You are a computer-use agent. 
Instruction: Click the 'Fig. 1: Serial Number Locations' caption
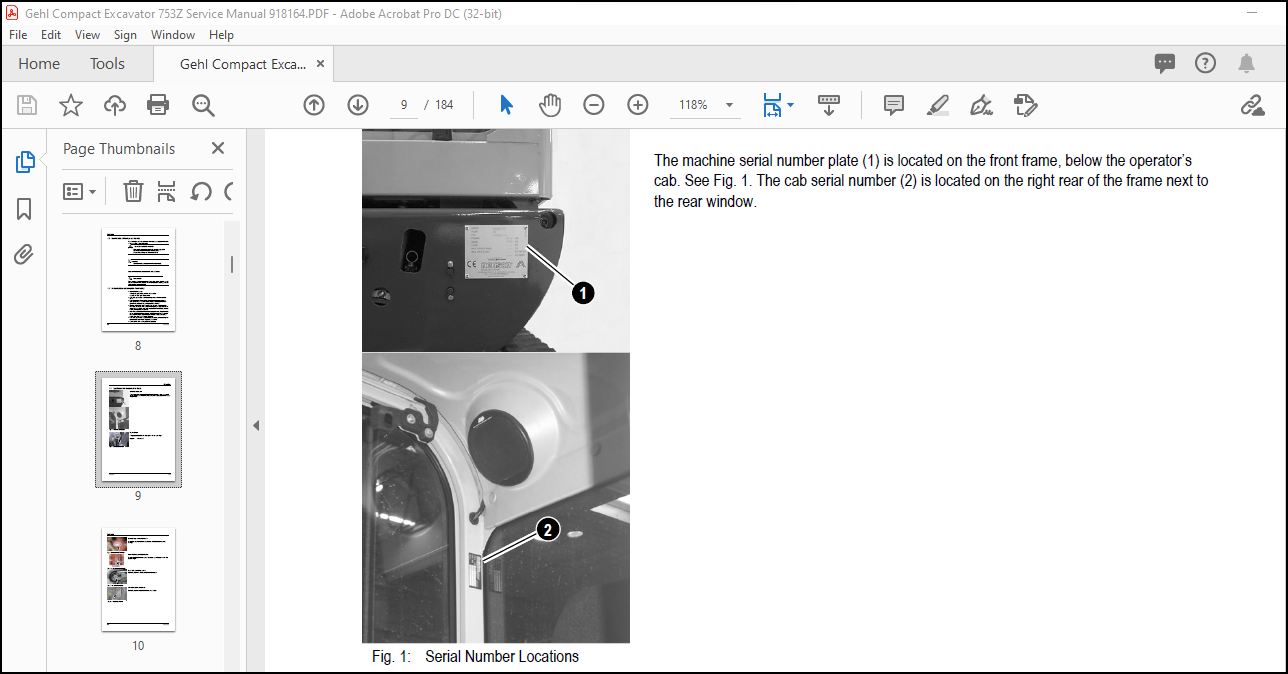(x=475, y=657)
